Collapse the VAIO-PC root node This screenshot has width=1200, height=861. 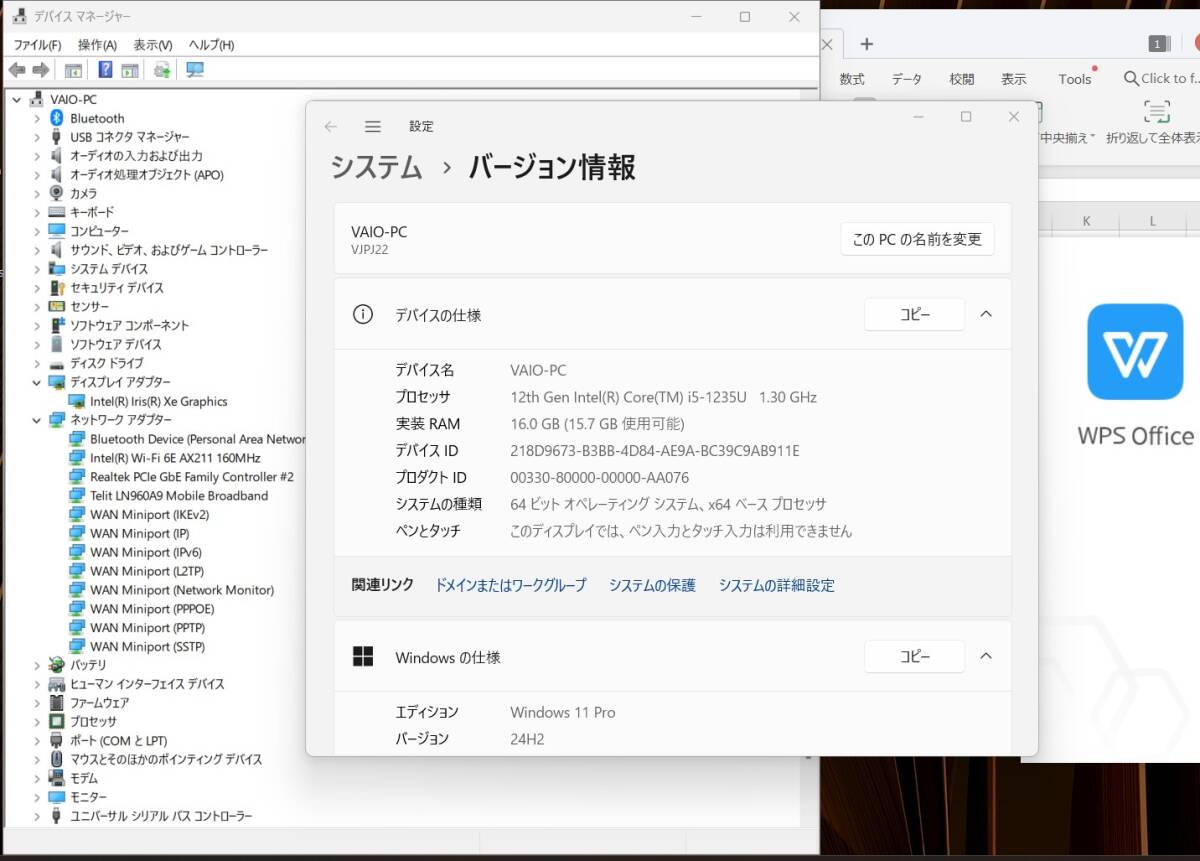coord(17,99)
